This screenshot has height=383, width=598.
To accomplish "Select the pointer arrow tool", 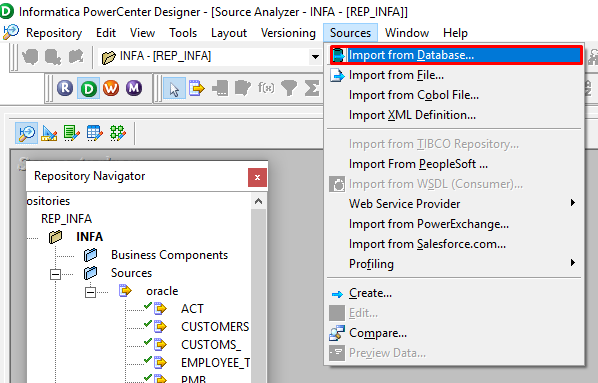I will coord(174,88).
